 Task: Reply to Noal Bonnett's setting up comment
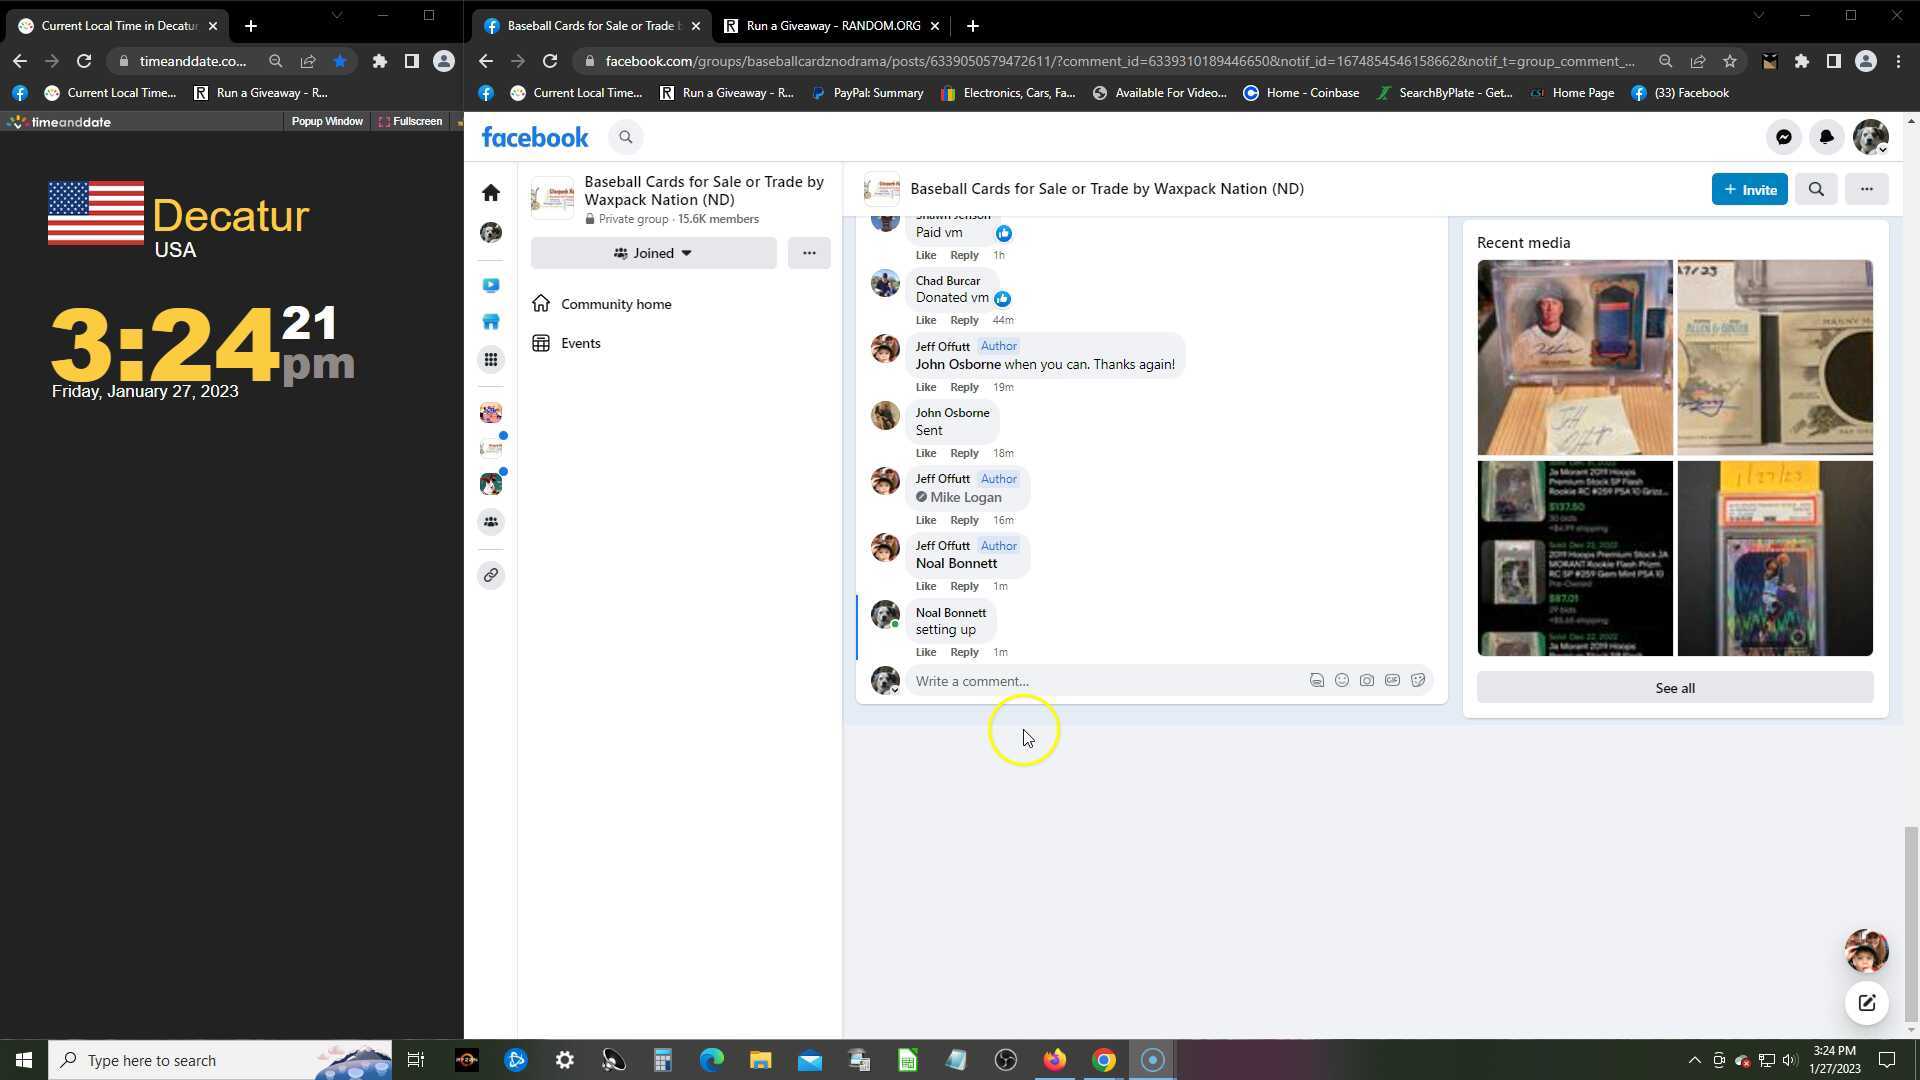pyautogui.click(x=964, y=652)
